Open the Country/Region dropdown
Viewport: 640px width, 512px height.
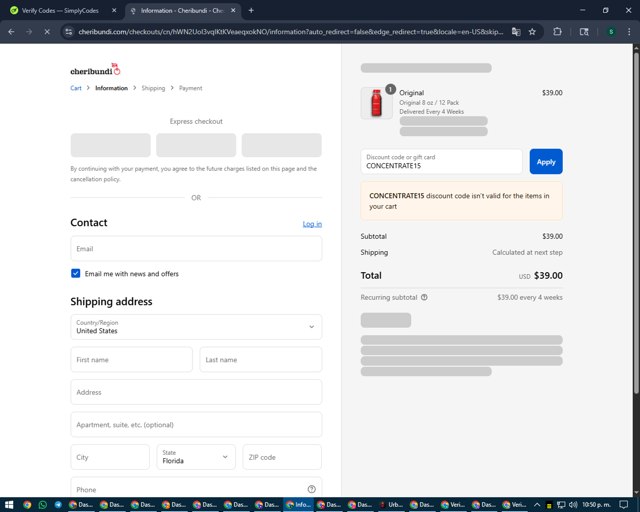[196, 327]
